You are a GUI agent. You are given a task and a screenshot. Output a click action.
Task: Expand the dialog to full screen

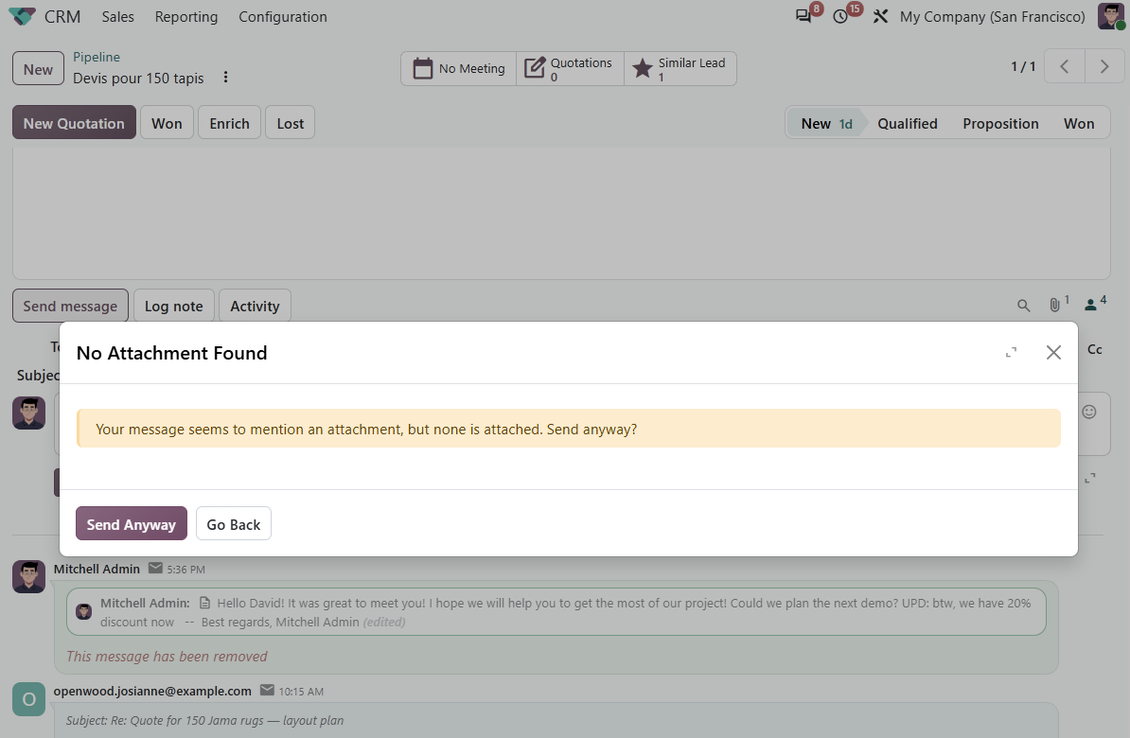tap(1011, 352)
